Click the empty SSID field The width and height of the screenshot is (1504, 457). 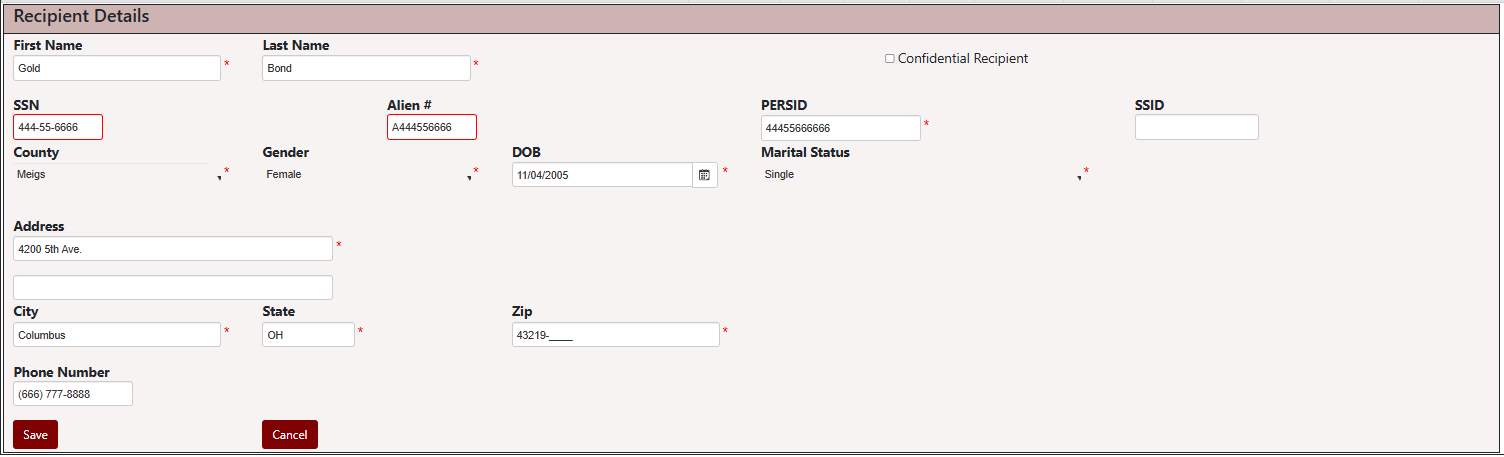[x=1196, y=128]
